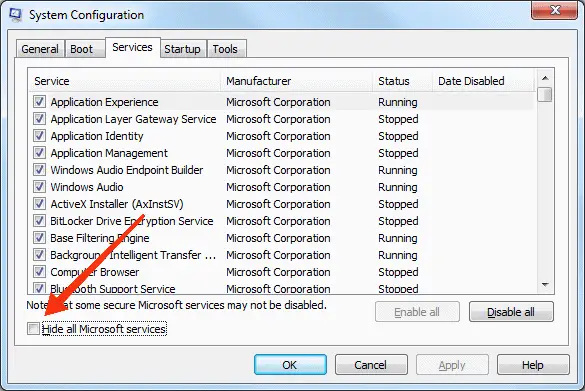Select the Application Experience row name
The width and height of the screenshot is (585, 391).
pos(104,102)
